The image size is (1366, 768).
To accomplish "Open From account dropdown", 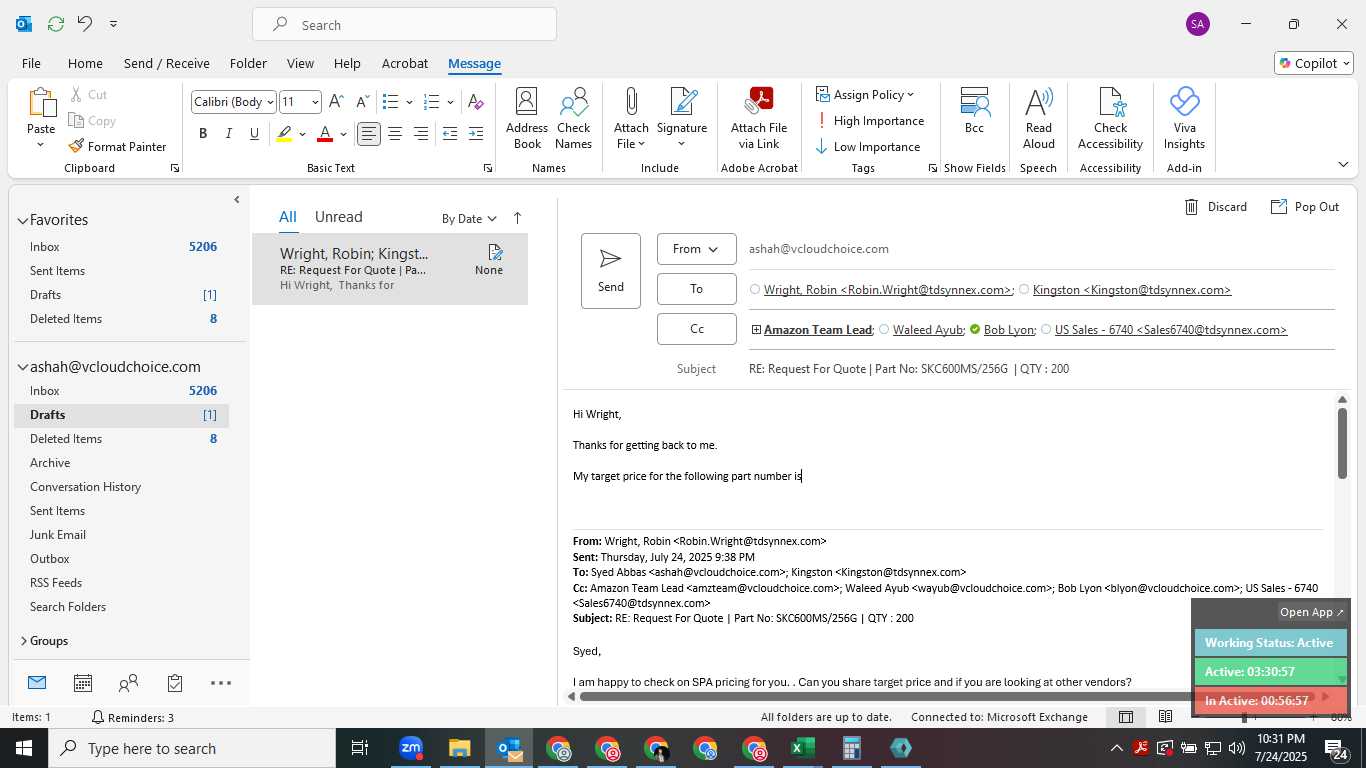I will coord(696,249).
